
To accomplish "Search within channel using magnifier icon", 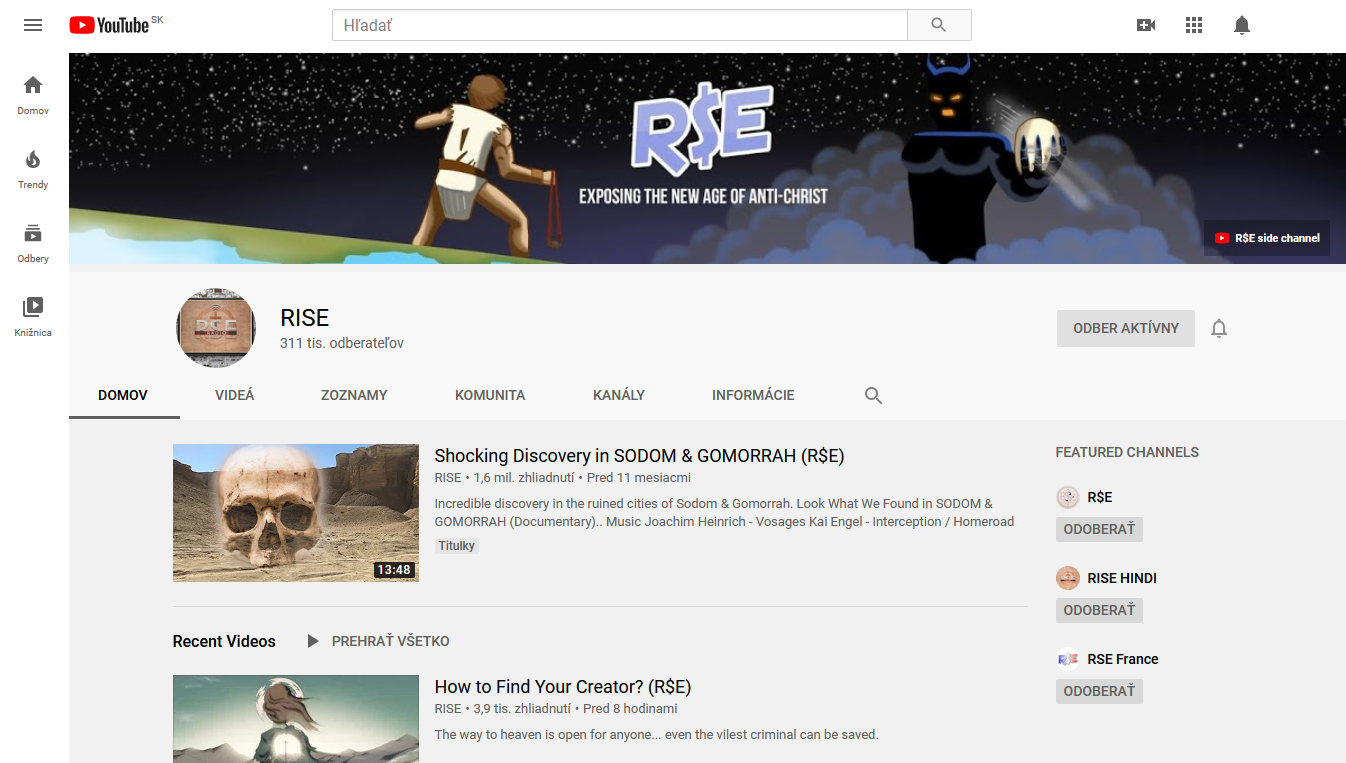I will tap(873, 396).
